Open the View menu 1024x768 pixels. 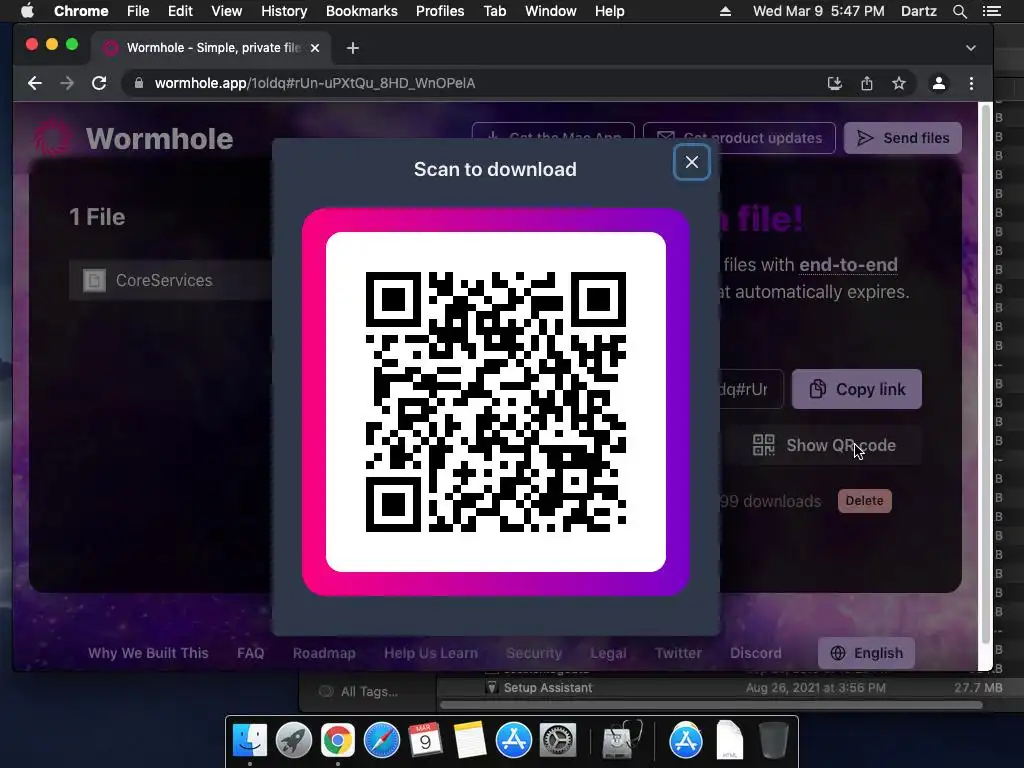tap(227, 11)
